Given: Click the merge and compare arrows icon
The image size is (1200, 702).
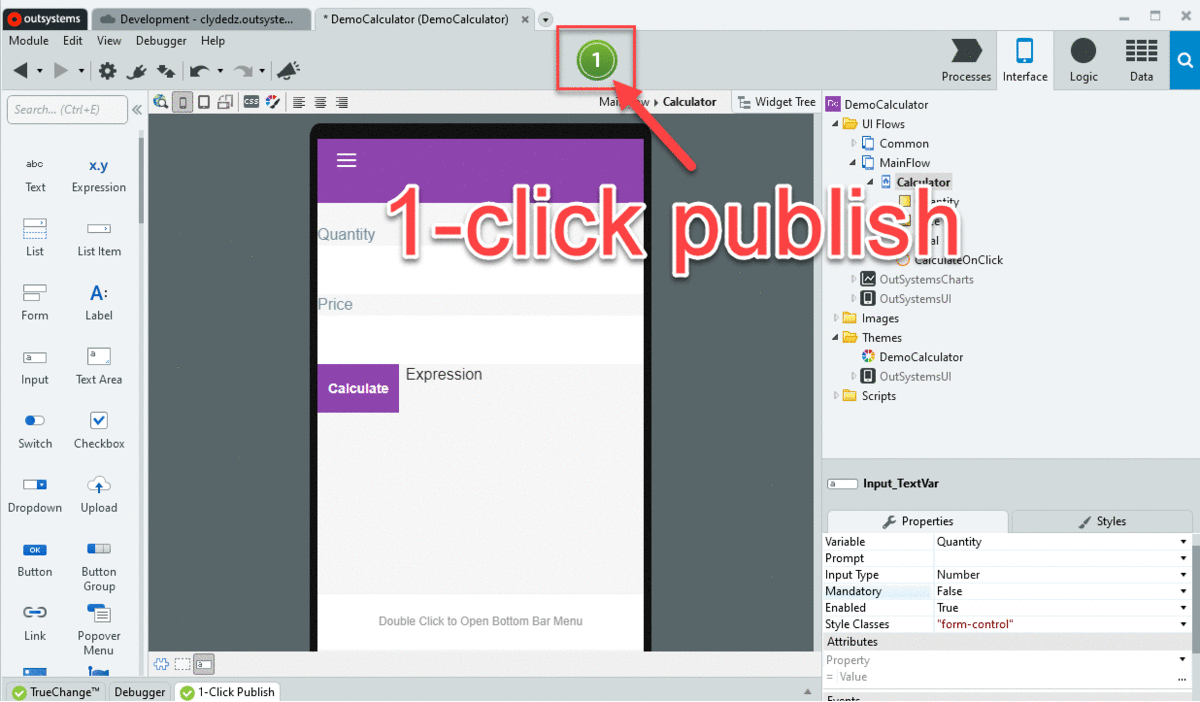Looking at the screenshot, I should coord(167,70).
